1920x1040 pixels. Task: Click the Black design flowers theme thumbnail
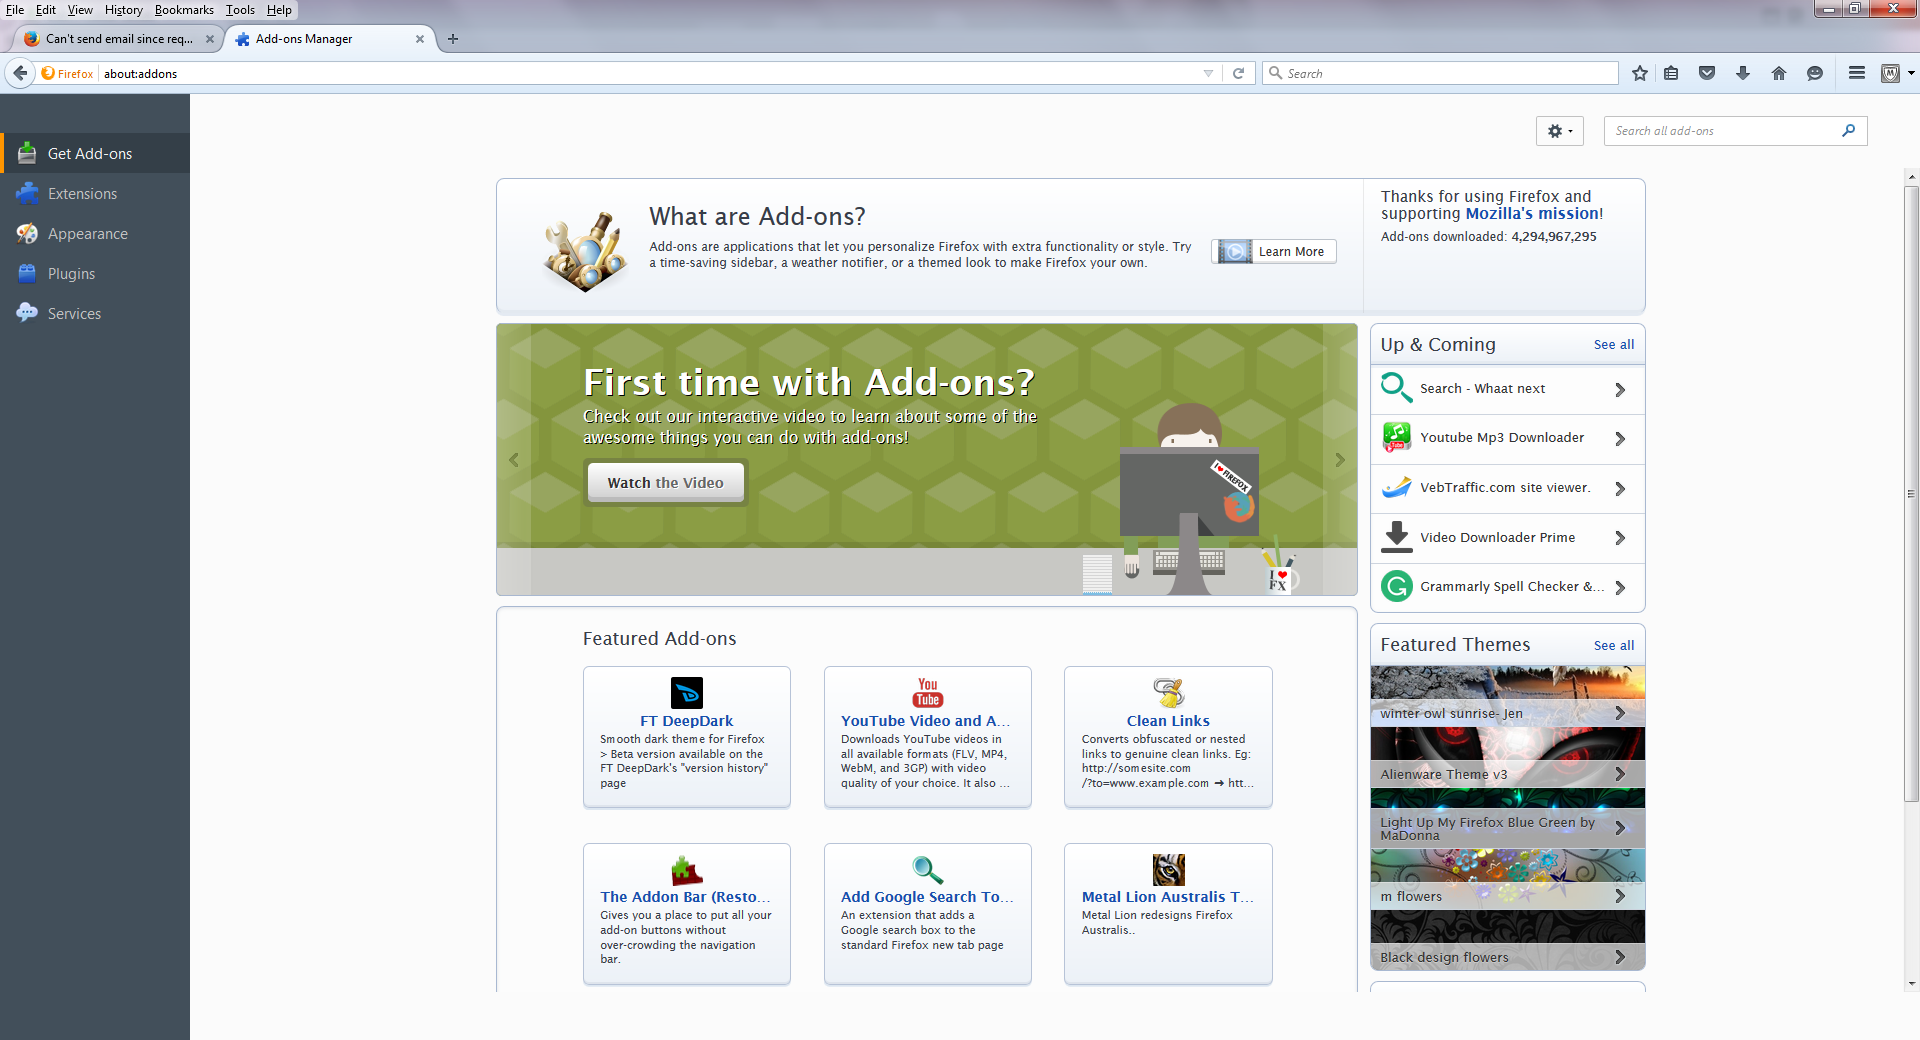(x=1507, y=940)
